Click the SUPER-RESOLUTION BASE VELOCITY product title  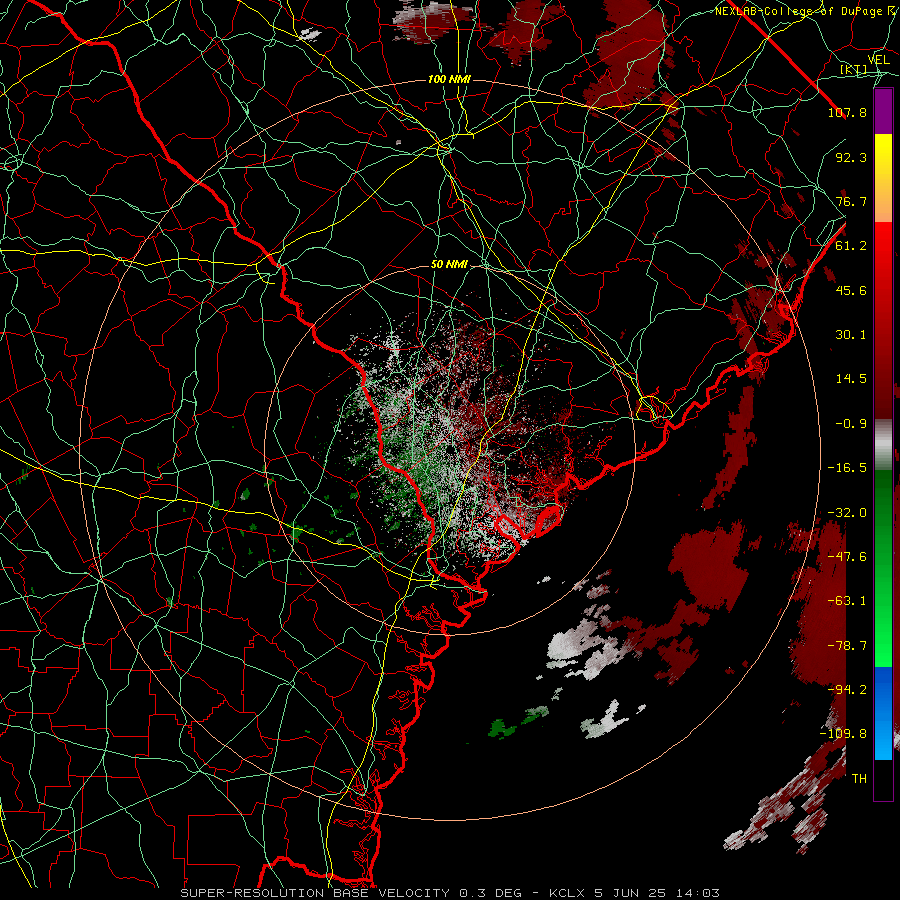click(x=315, y=893)
